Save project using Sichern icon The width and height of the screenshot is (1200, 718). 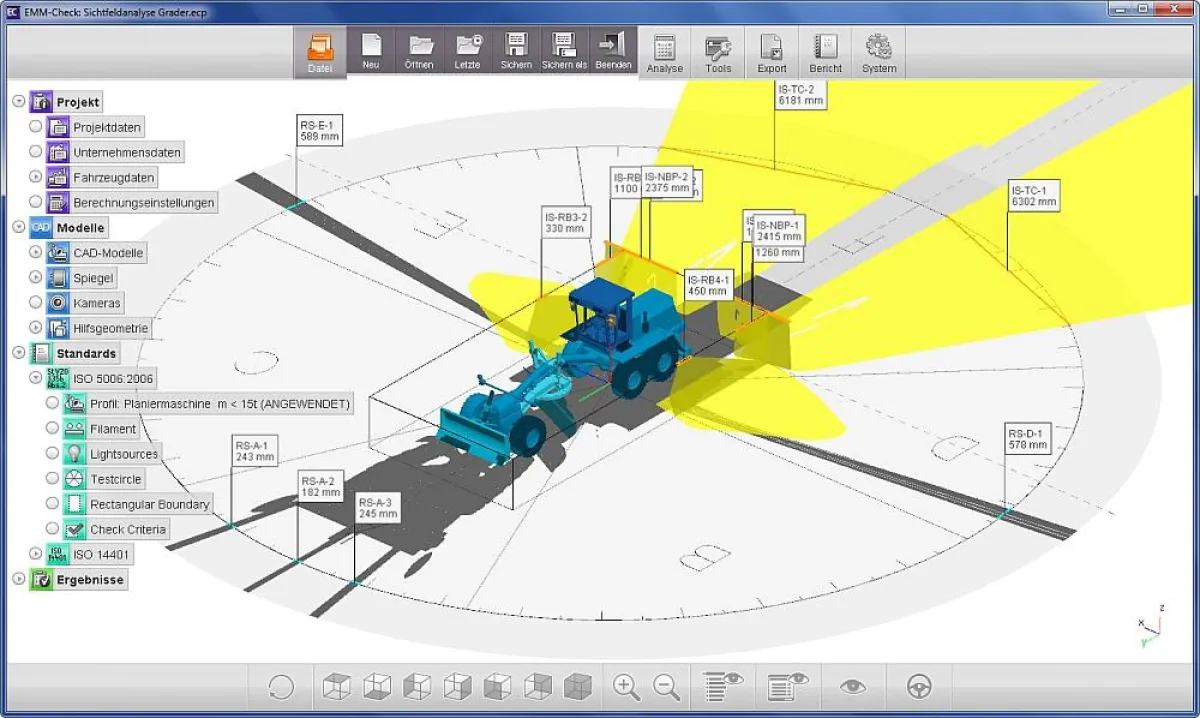click(516, 51)
